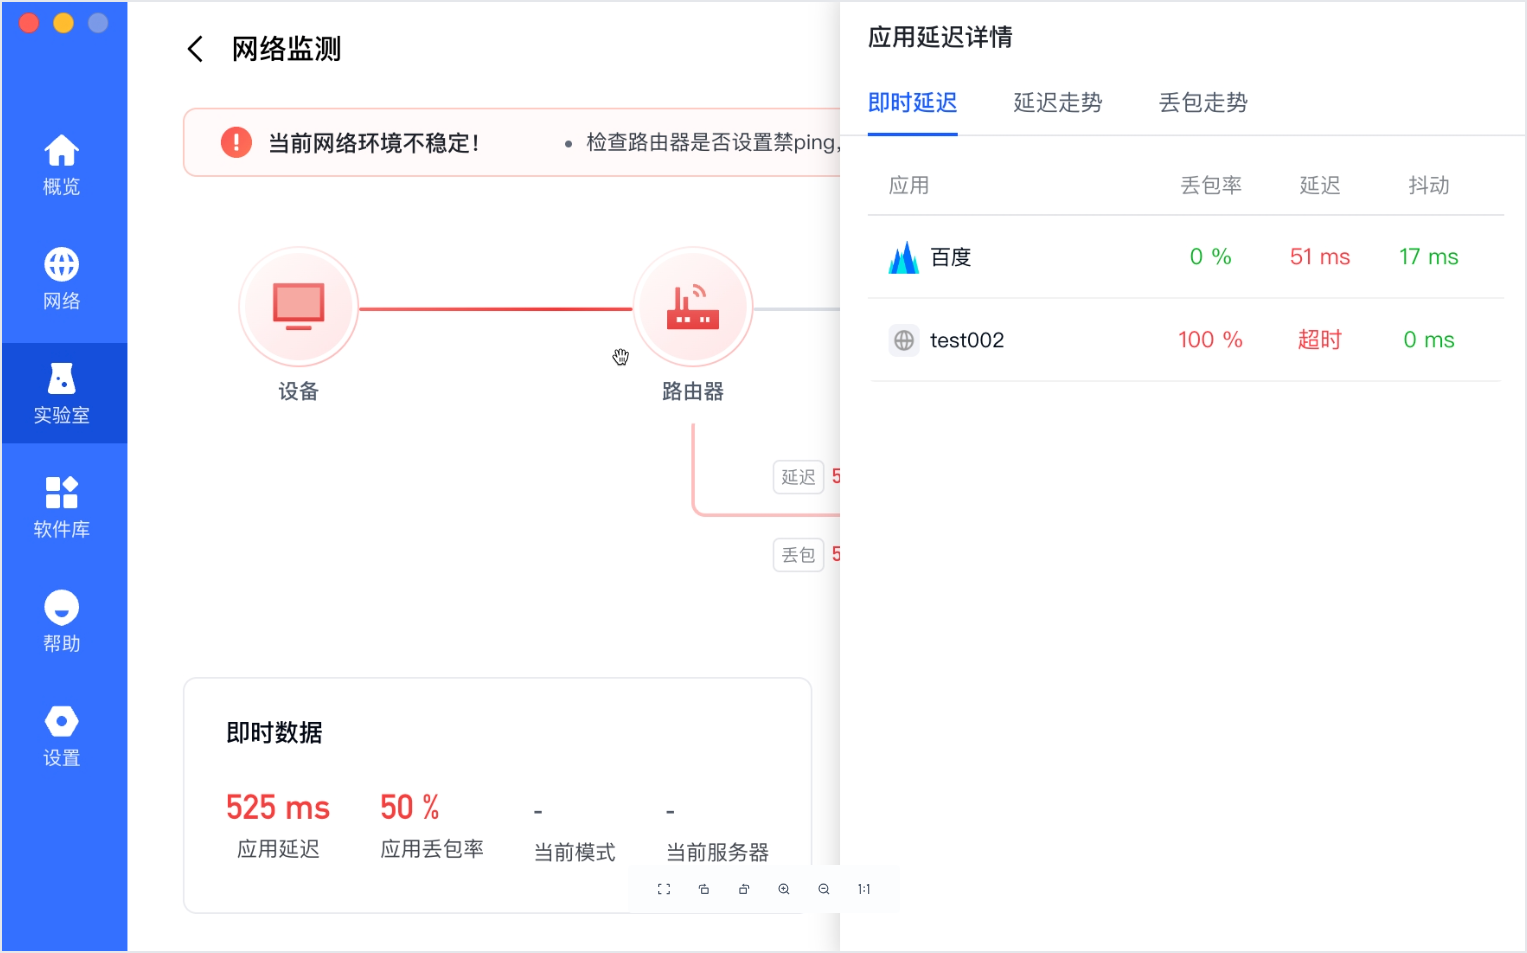Click the globe icon beside test002

coord(904,340)
